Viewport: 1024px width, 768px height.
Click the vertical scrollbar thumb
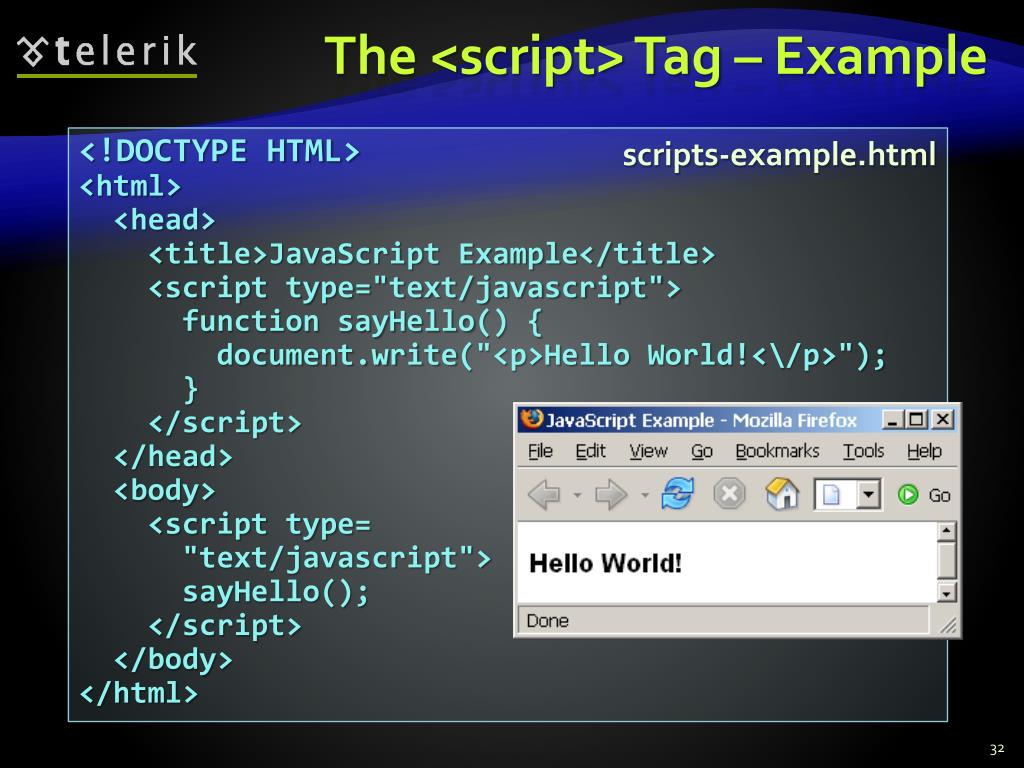pos(946,560)
